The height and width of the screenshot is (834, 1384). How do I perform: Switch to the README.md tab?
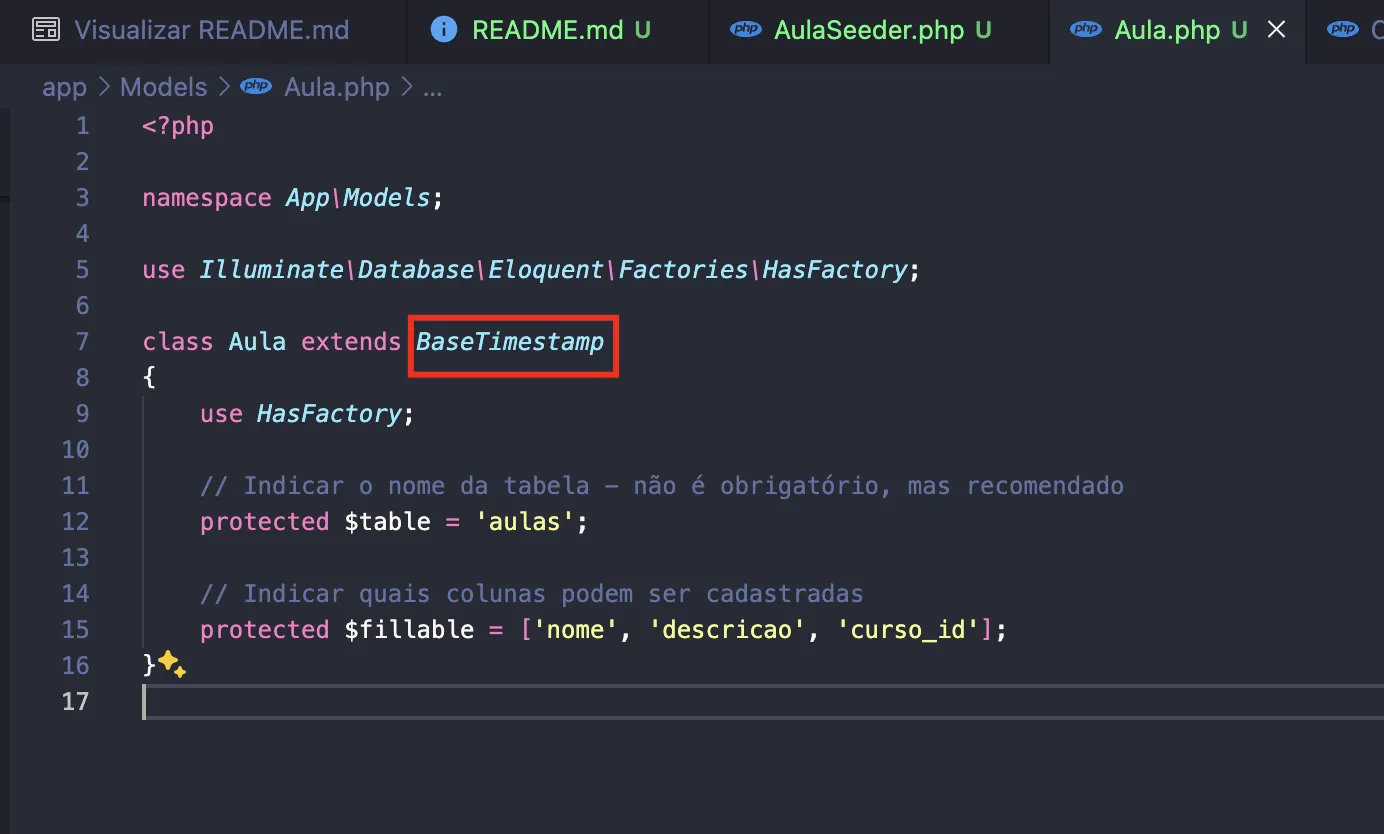[x=547, y=30]
